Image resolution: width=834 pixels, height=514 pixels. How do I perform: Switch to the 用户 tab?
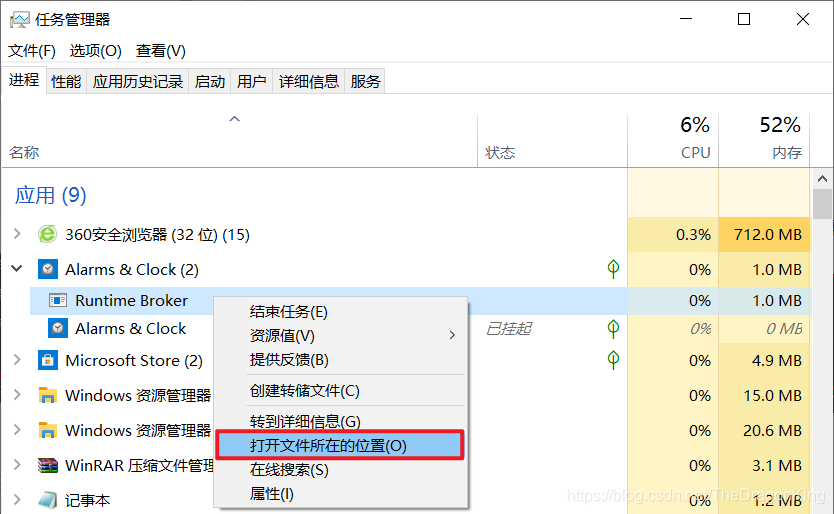point(252,82)
